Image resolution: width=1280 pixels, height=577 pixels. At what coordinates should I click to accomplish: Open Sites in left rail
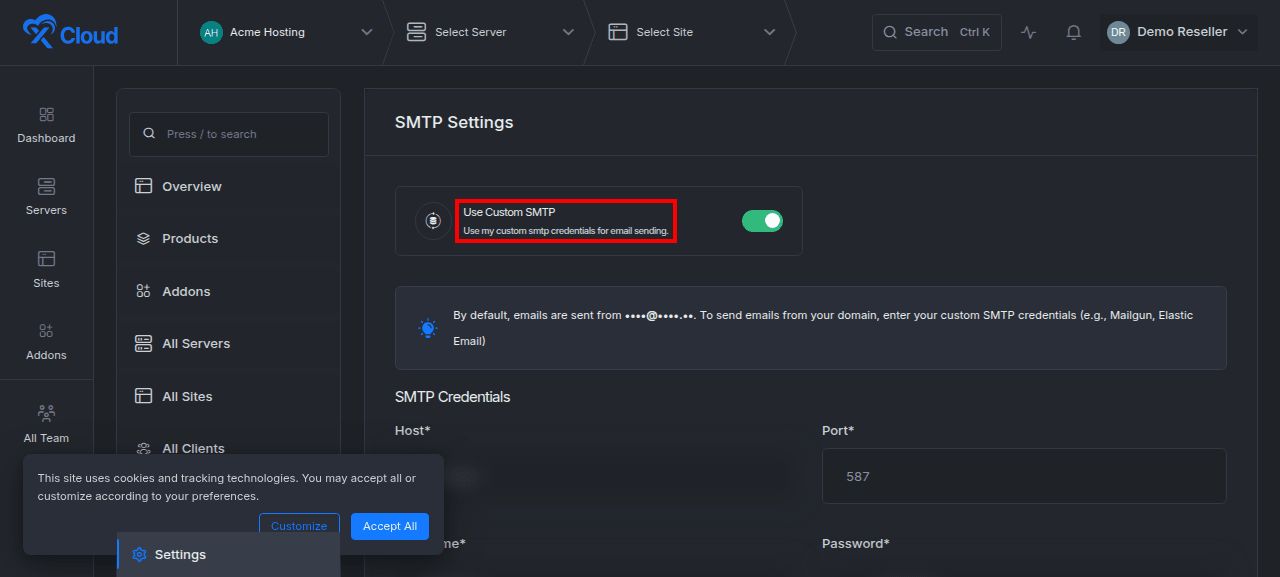[x=46, y=270]
